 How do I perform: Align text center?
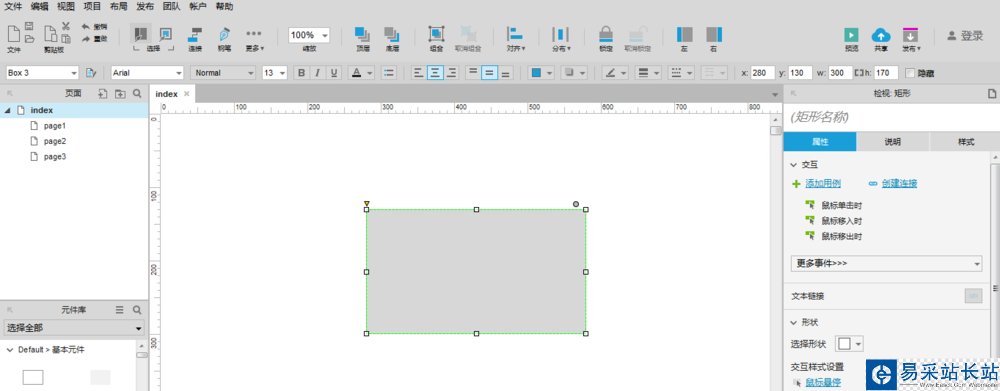(x=435, y=73)
